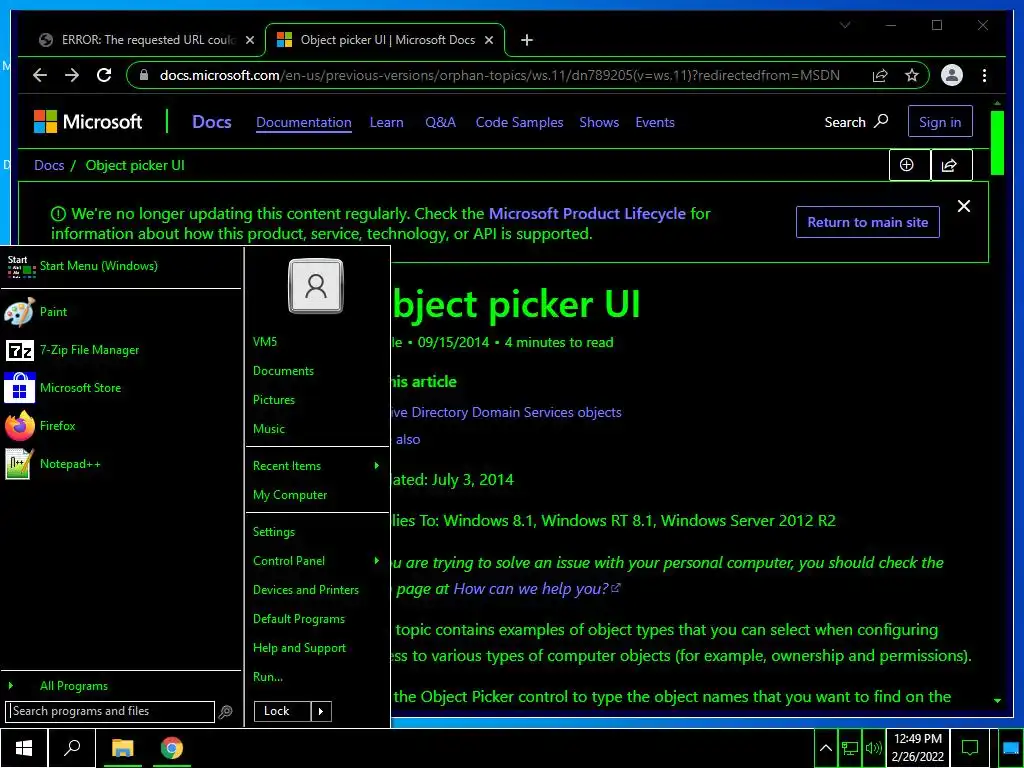Open Learn in Docs nav

387,122
